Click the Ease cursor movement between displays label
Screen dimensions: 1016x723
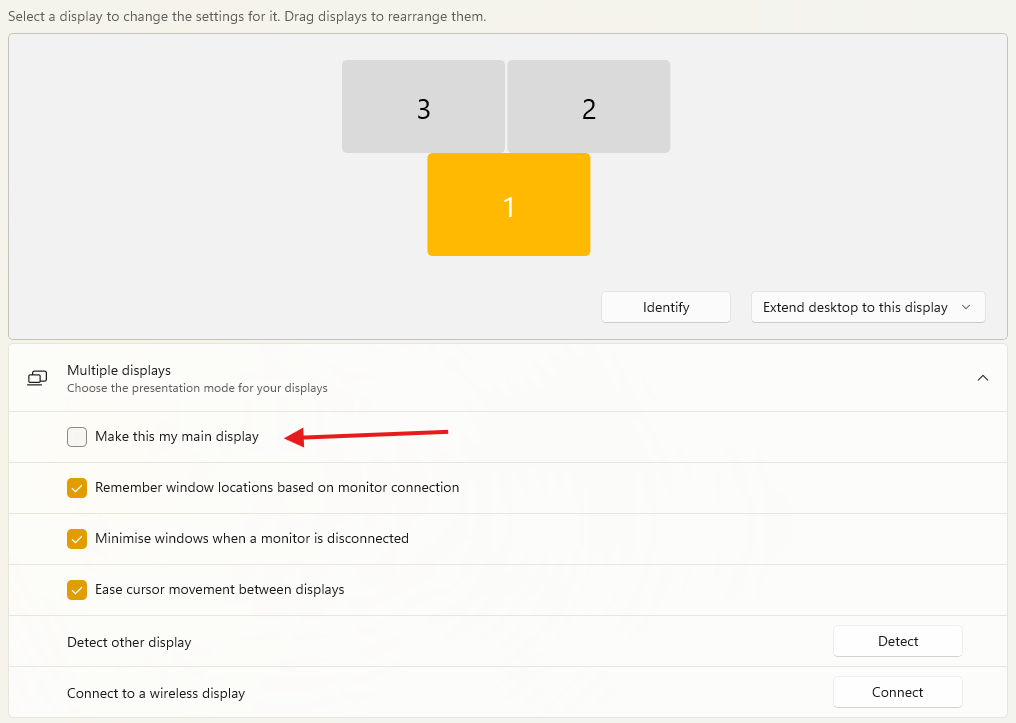coord(219,589)
